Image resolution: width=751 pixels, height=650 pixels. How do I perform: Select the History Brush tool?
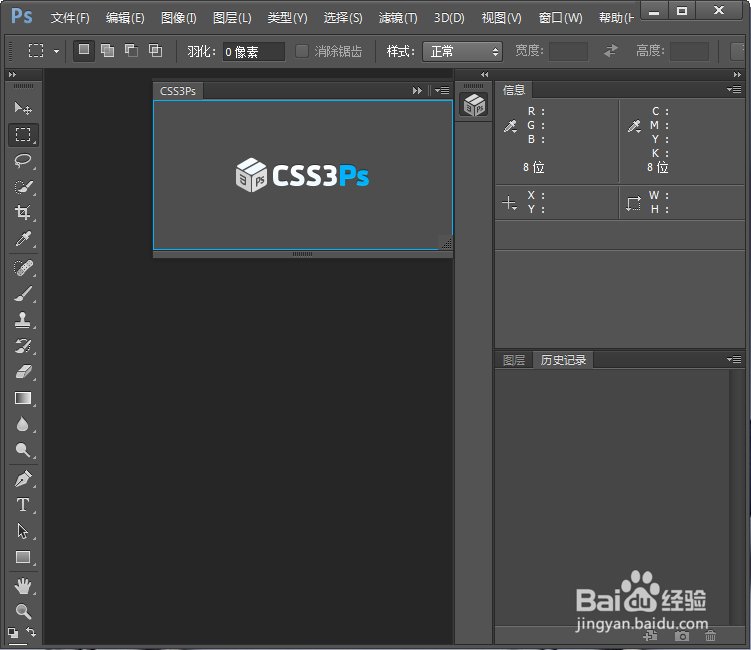pyautogui.click(x=23, y=346)
